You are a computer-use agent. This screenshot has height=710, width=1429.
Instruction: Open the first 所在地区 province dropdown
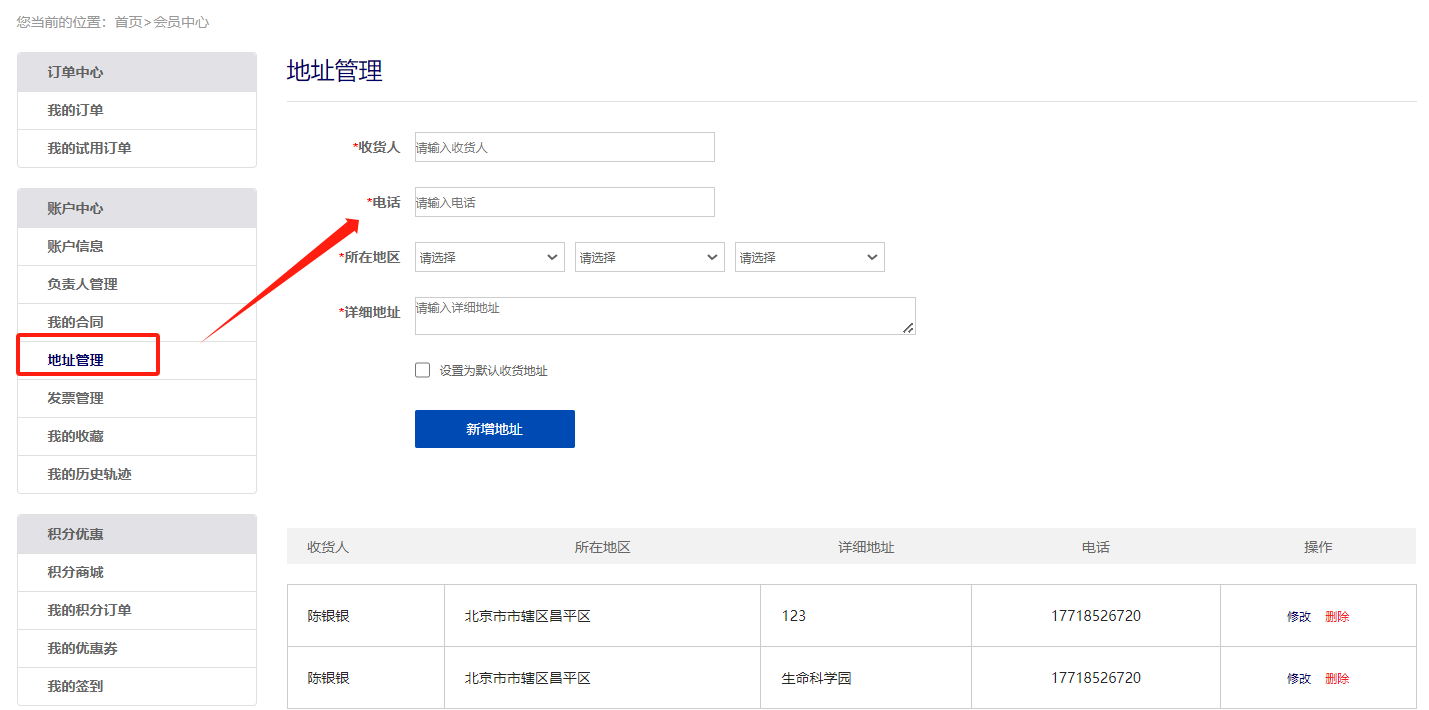(489, 257)
